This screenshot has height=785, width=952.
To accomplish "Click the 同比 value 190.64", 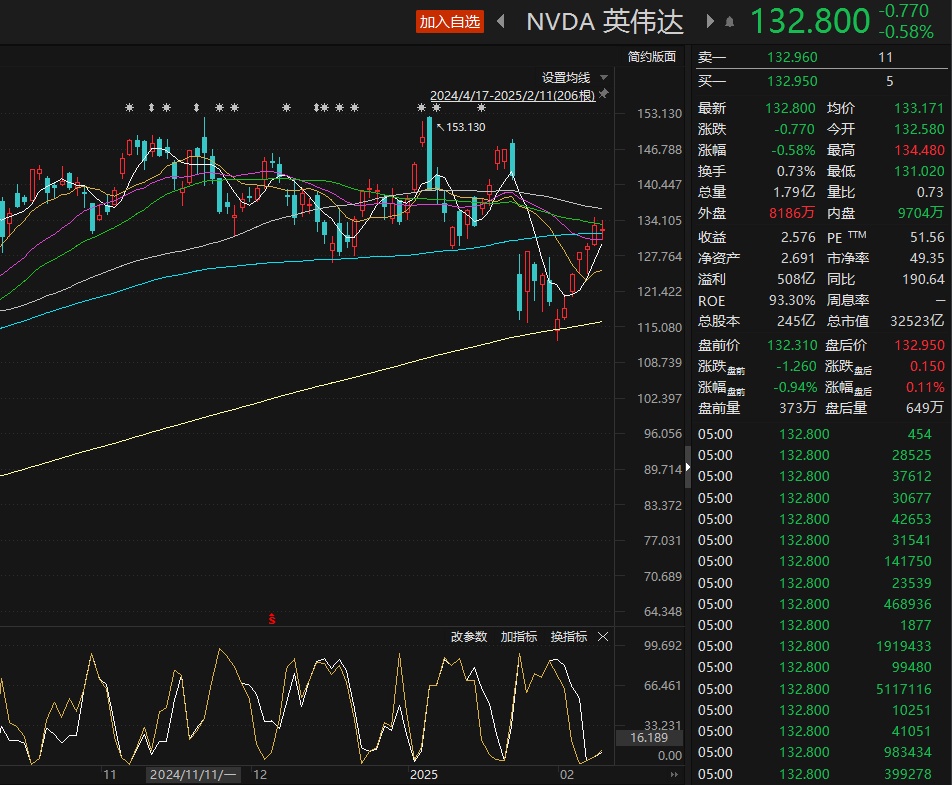I will [923, 279].
